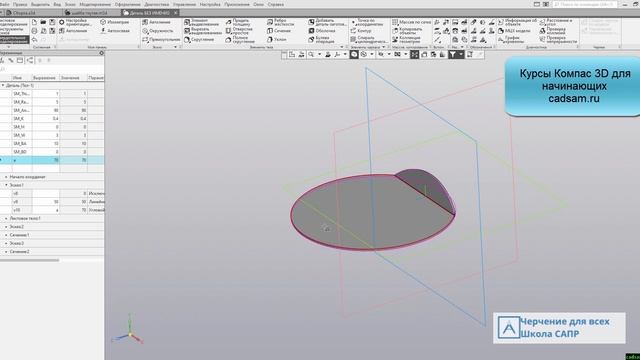This screenshot has width=640, height=360.
Task: Click the command search field
Action: tap(584, 4)
